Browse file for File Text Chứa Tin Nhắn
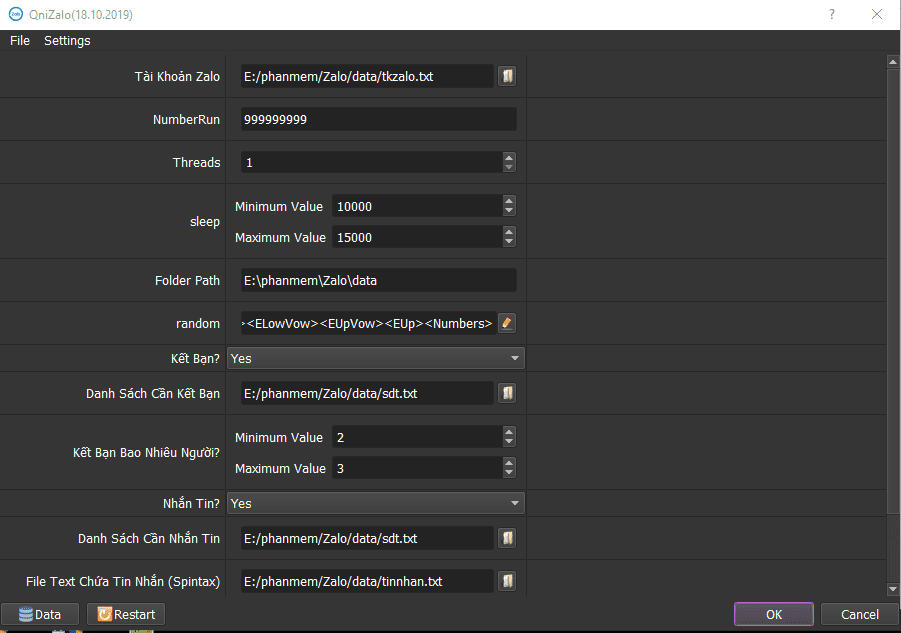 (x=507, y=581)
